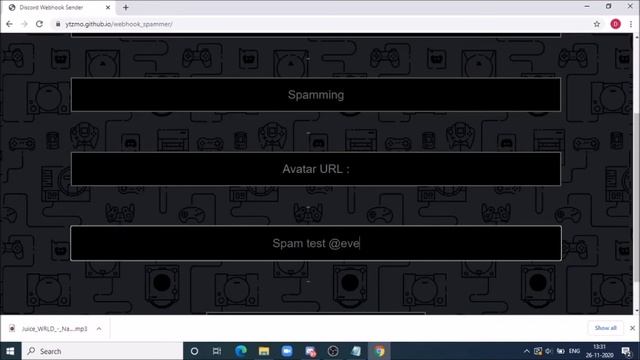Click the ENG language indicator
The image size is (640, 360).
(x=574, y=351)
